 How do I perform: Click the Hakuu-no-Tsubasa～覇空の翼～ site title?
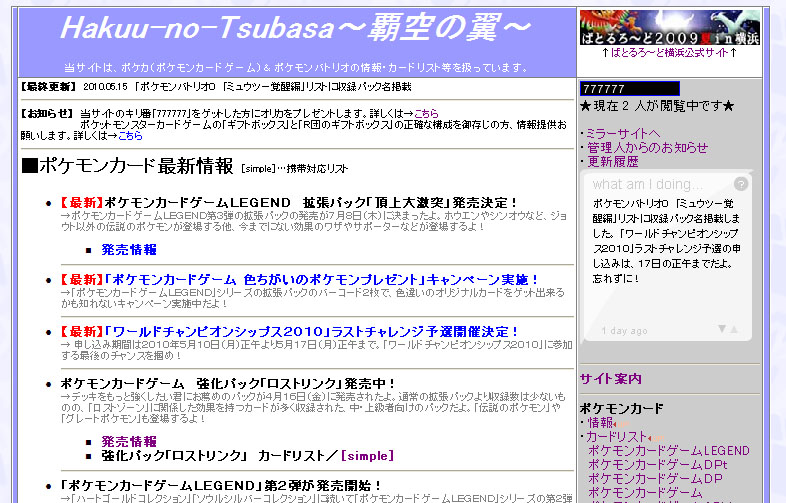click(295, 27)
